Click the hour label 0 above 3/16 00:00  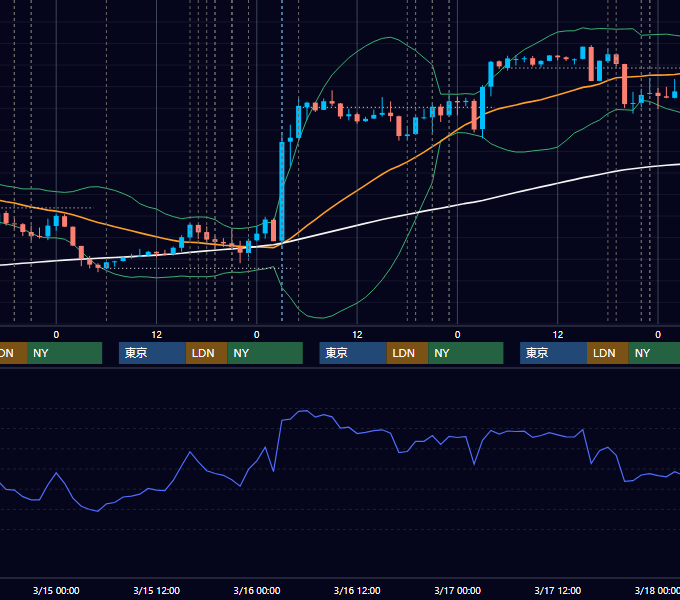257,335
